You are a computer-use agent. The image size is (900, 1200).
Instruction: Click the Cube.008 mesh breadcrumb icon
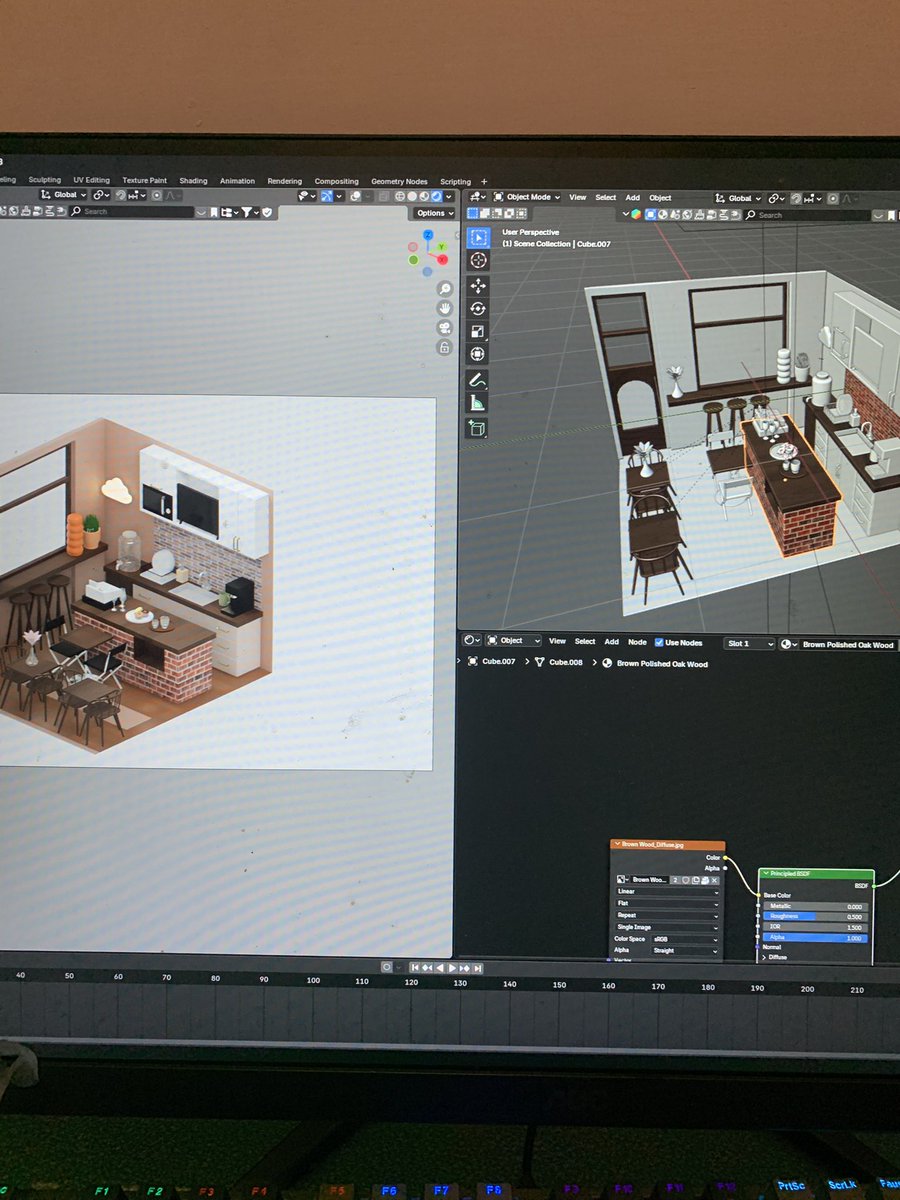pos(540,662)
